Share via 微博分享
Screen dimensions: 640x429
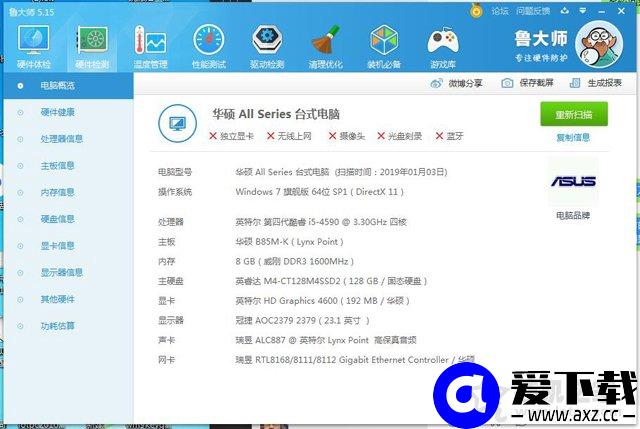(x=456, y=83)
